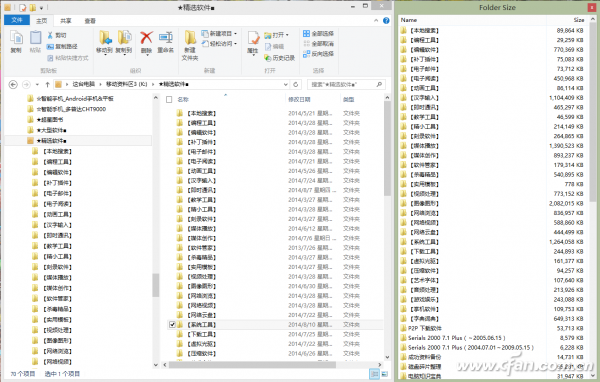Sort by the 类型 (Type) column header

point(349,100)
